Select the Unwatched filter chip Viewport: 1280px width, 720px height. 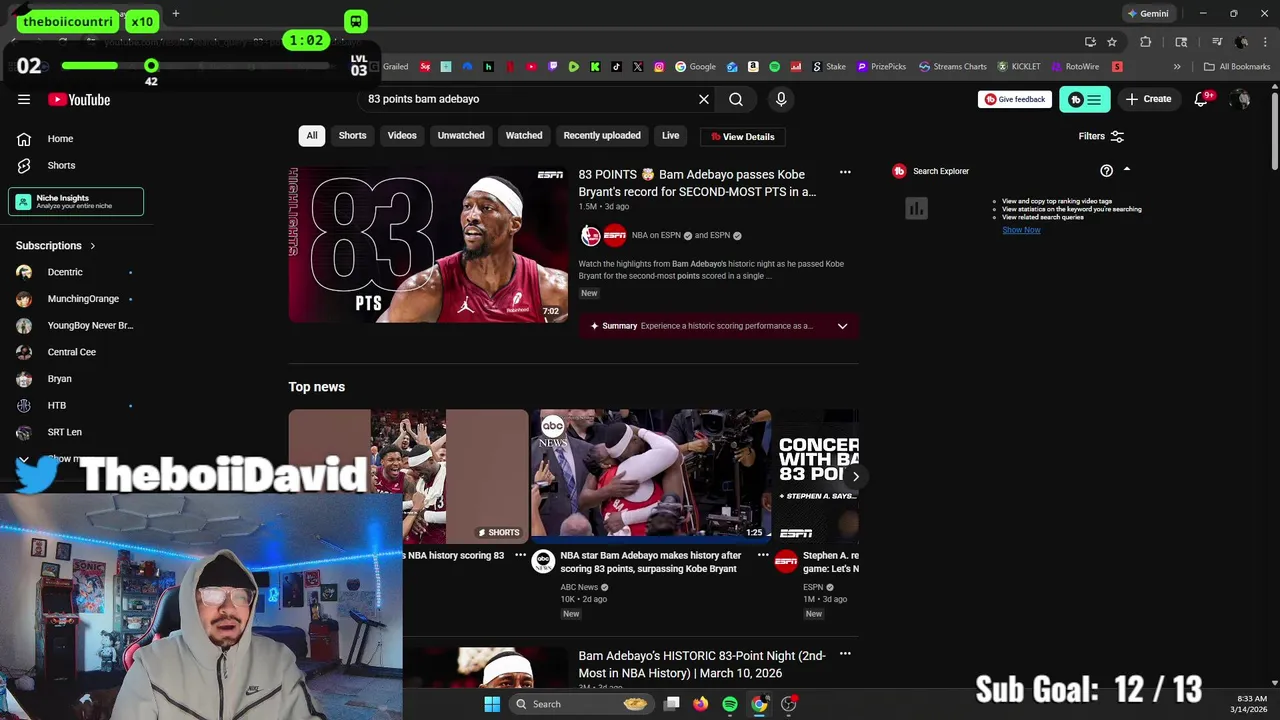[461, 135]
